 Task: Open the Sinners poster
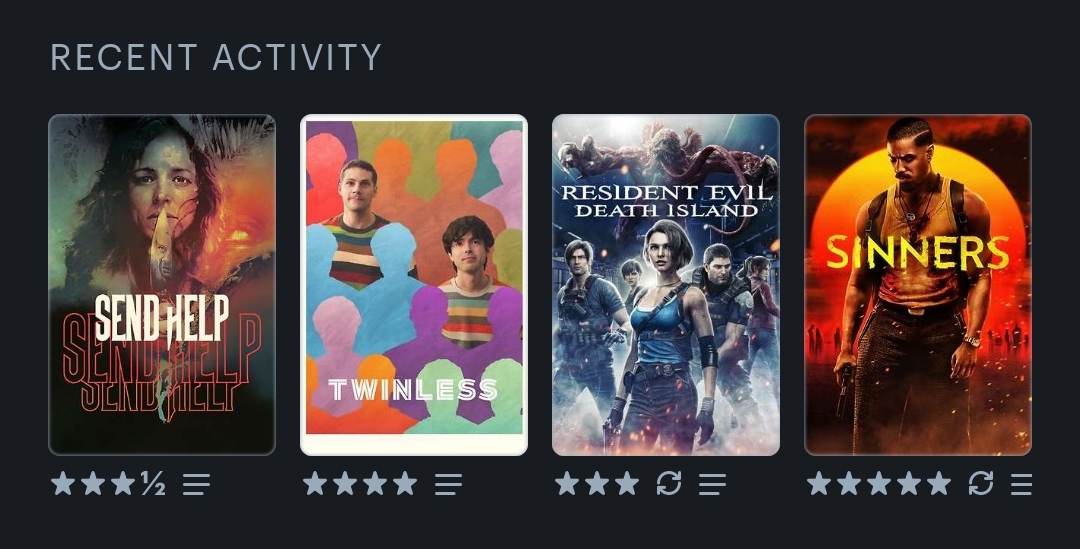[918, 284]
